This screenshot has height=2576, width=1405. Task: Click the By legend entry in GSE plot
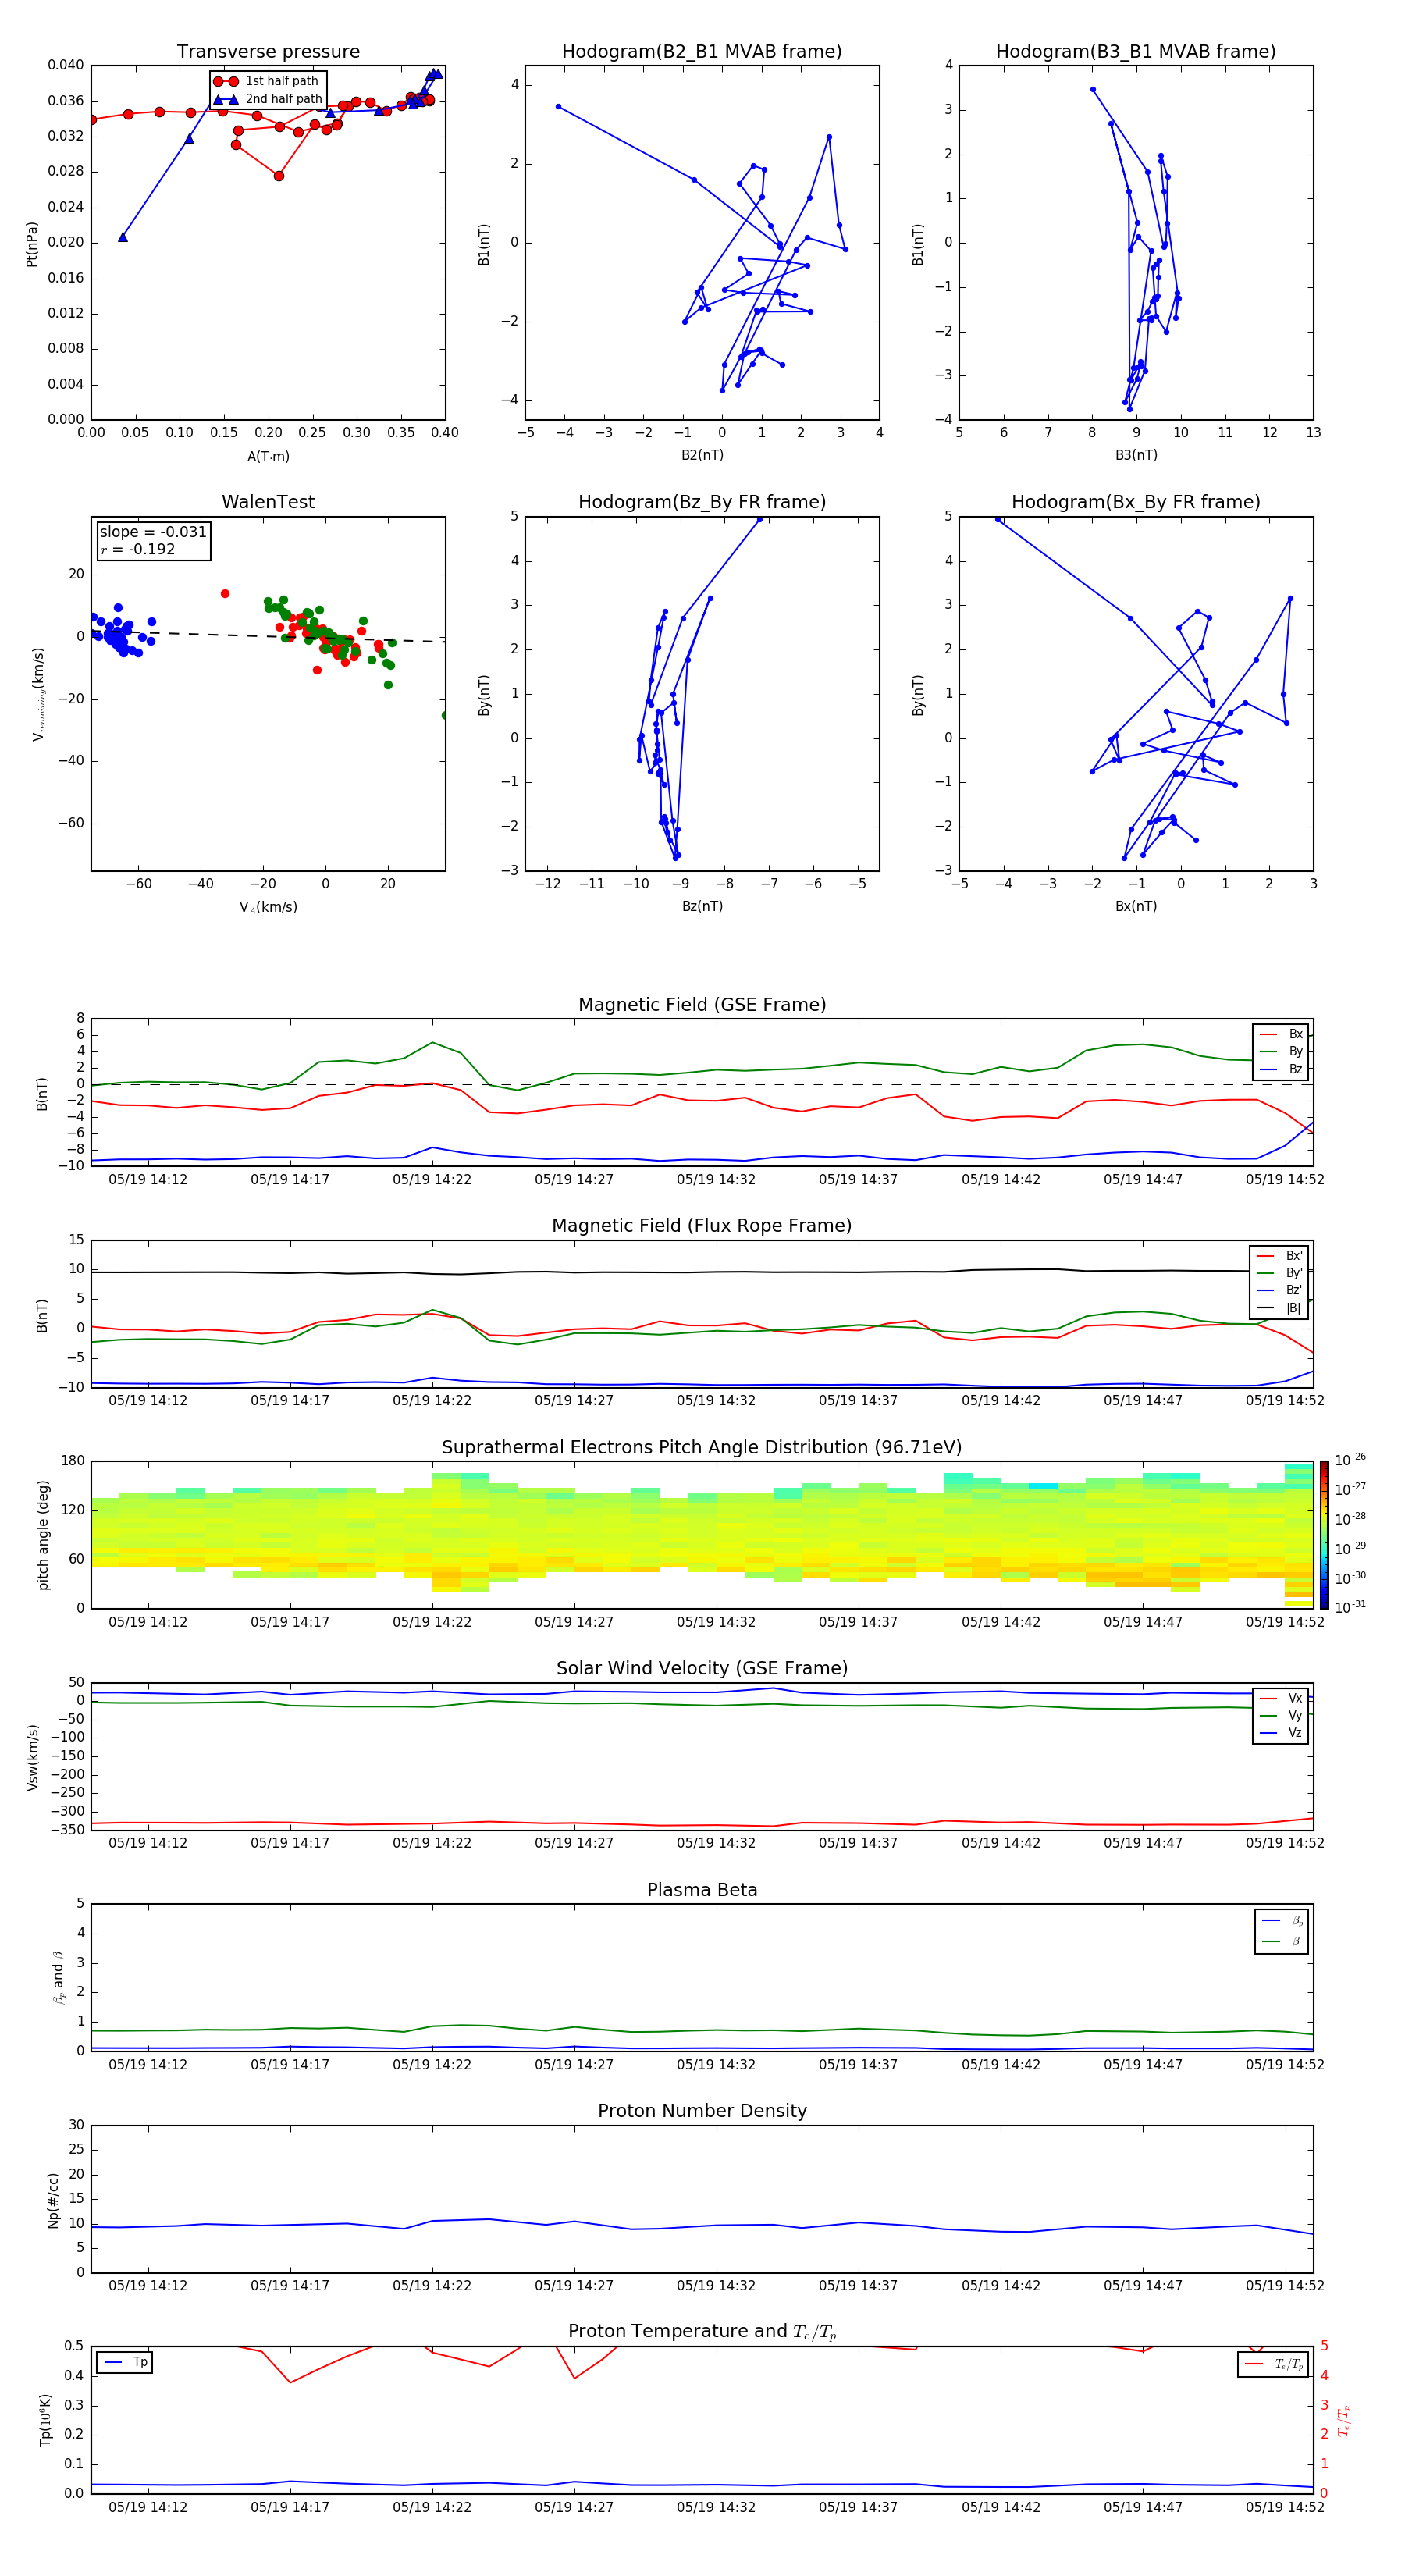click(1282, 1052)
